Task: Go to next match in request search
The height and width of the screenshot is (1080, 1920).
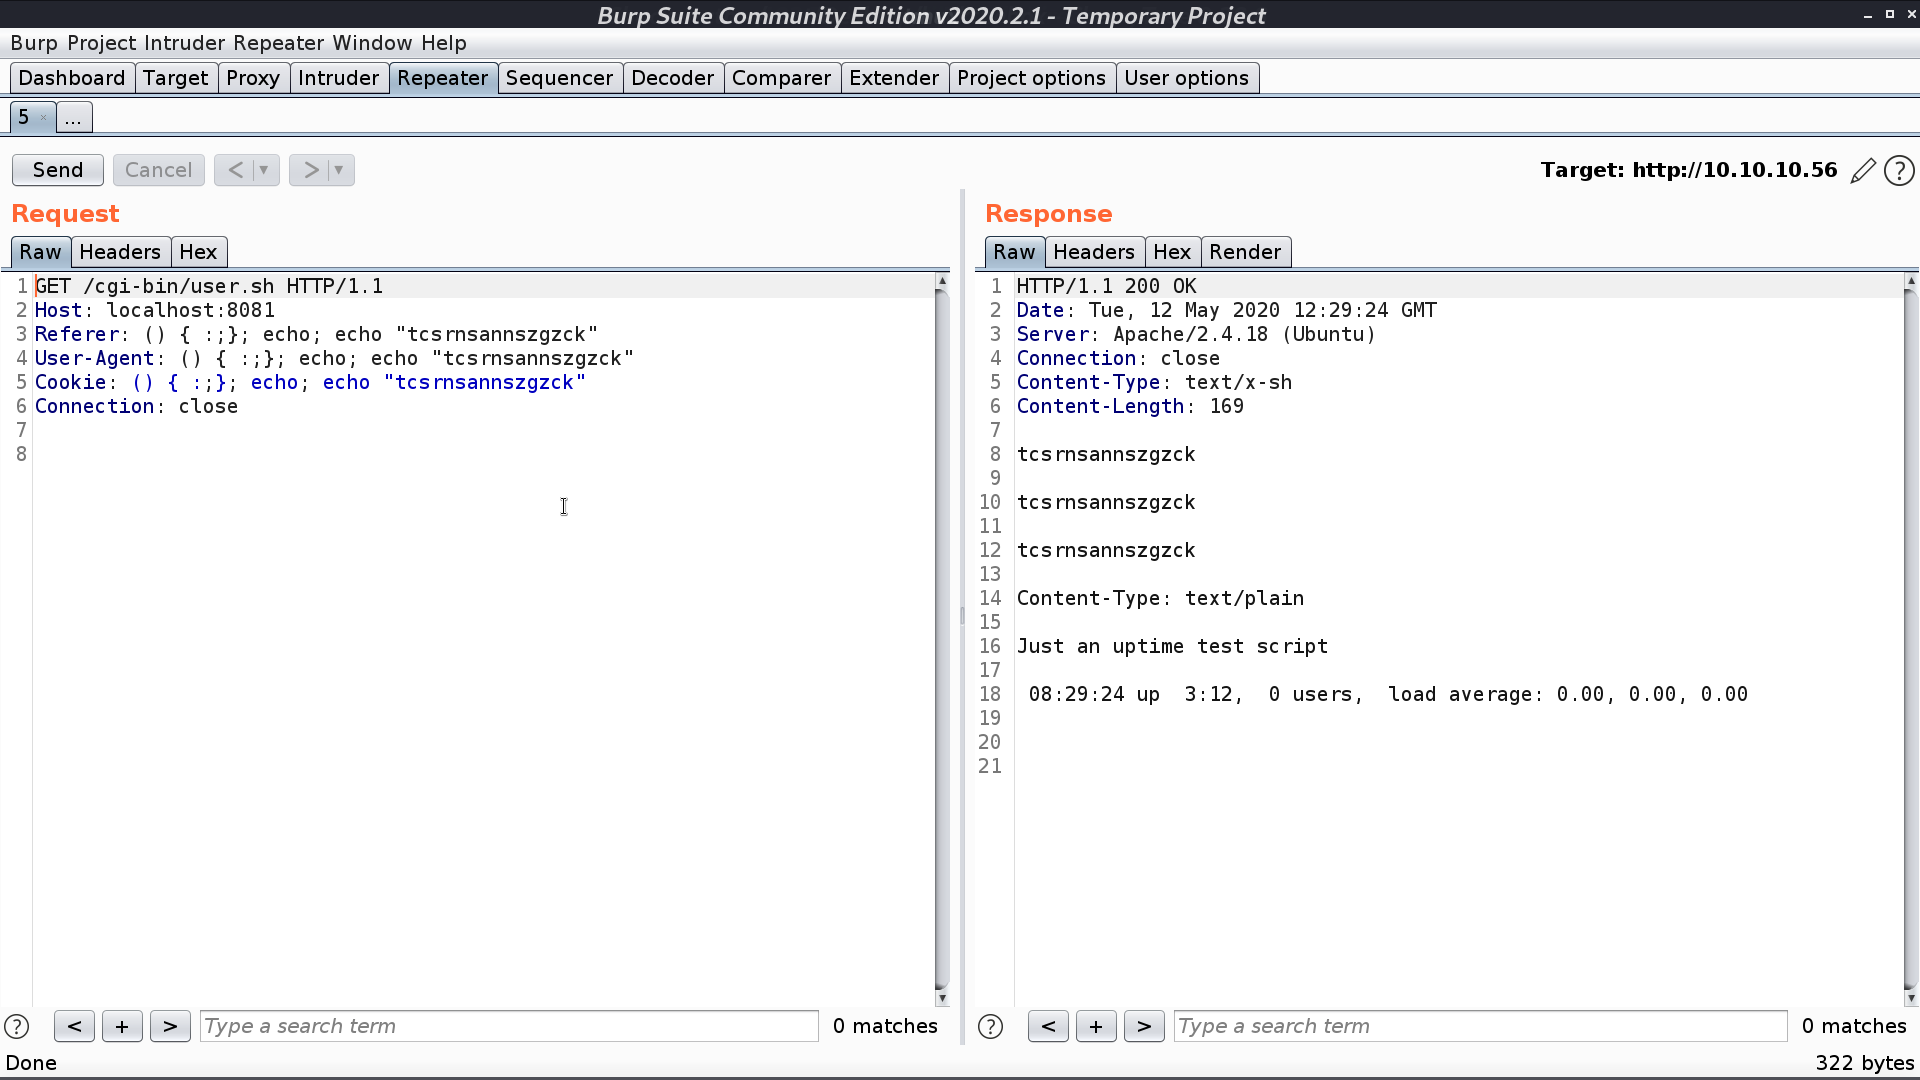Action: (170, 1026)
